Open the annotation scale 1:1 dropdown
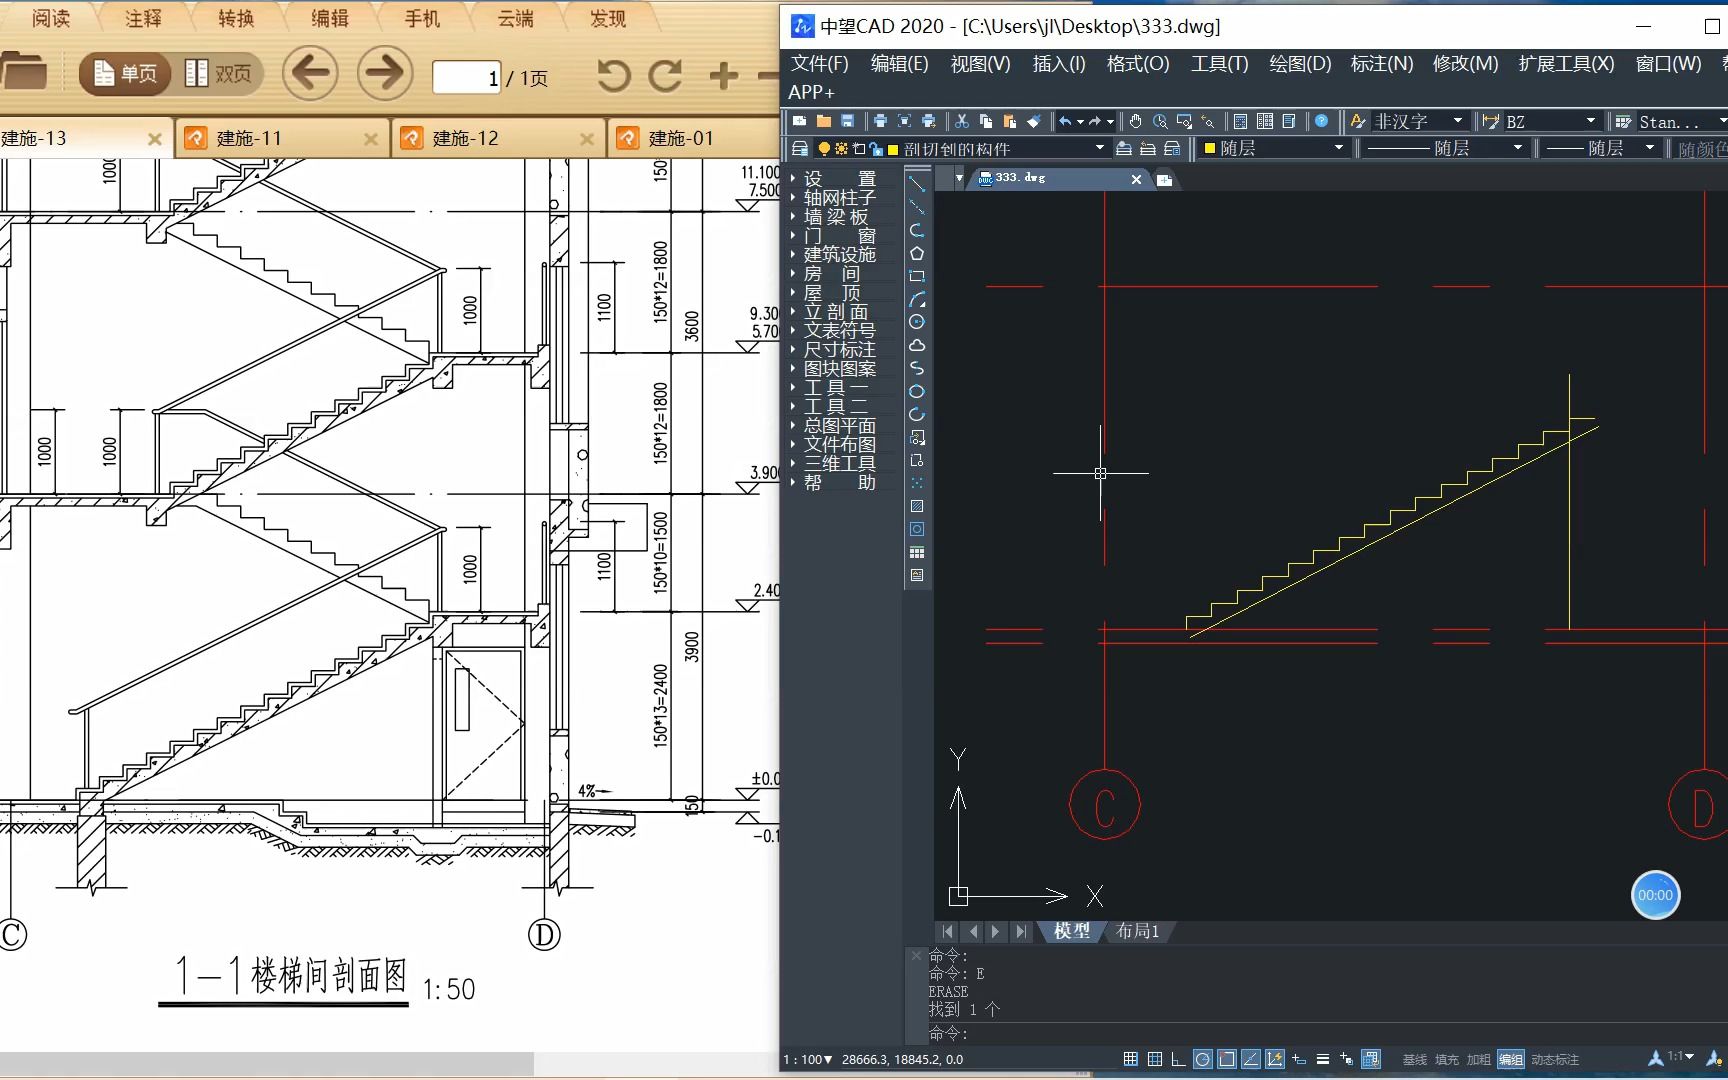This screenshot has height=1080, width=1728. point(1681,1056)
